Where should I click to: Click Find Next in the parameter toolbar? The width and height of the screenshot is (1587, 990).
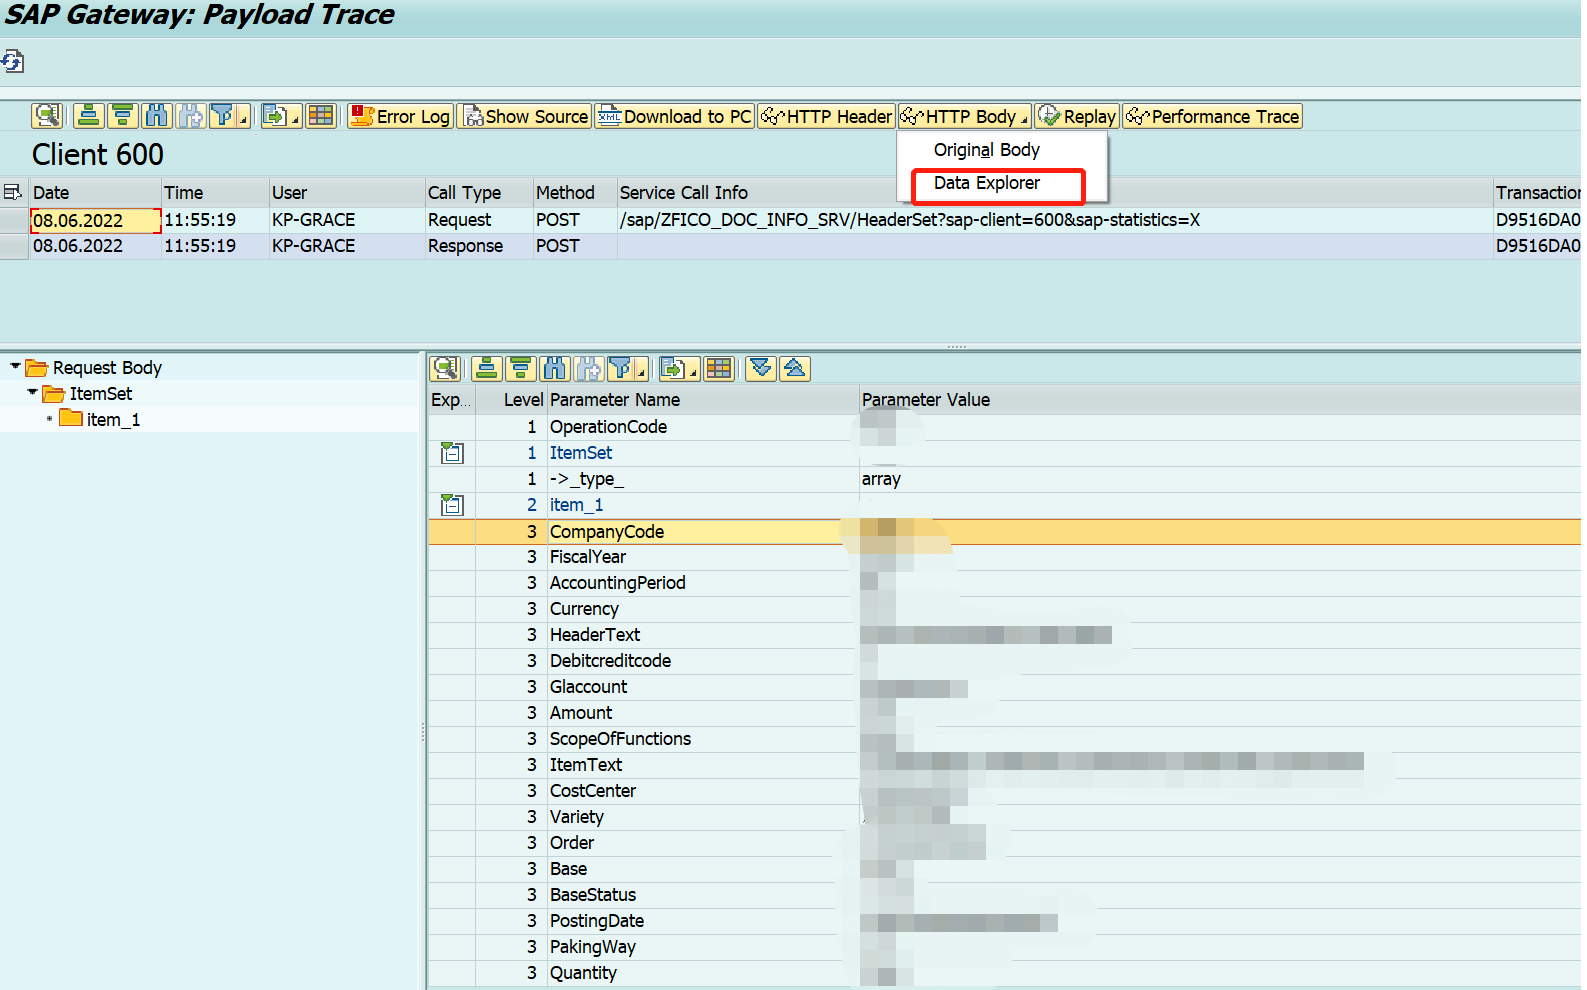[588, 369]
